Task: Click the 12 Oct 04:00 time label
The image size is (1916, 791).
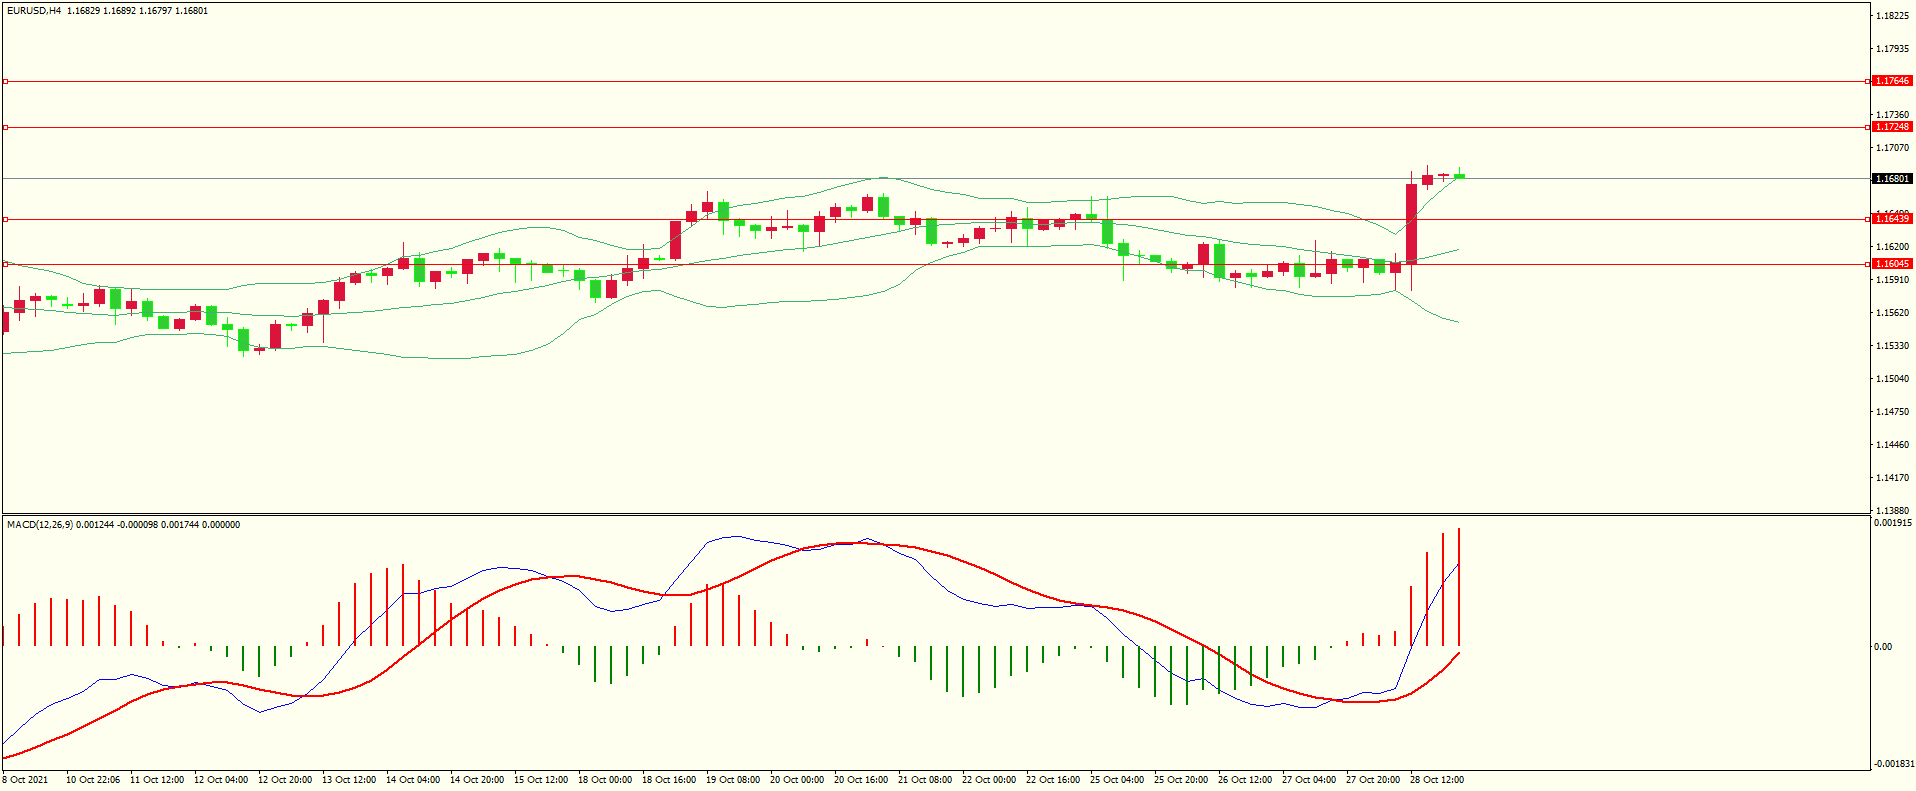Action: coord(221,780)
